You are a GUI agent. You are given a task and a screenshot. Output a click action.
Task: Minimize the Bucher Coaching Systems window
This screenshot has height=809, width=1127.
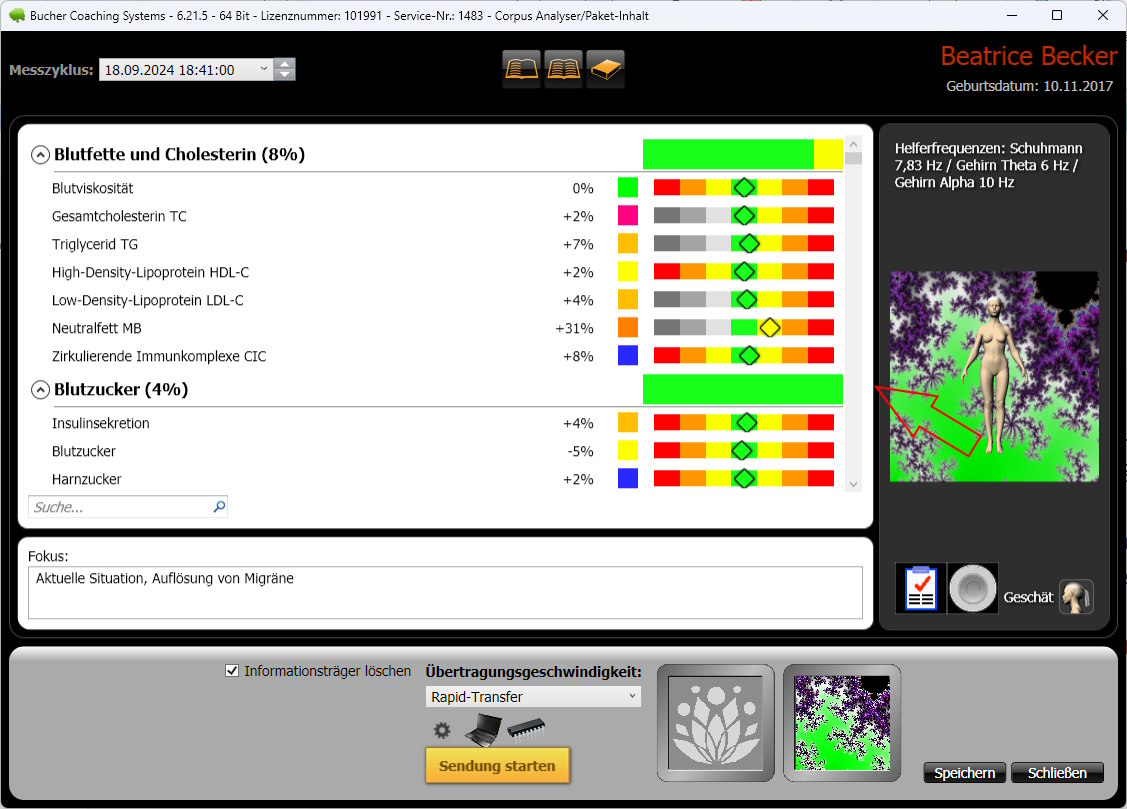pyautogui.click(x=1012, y=15)
